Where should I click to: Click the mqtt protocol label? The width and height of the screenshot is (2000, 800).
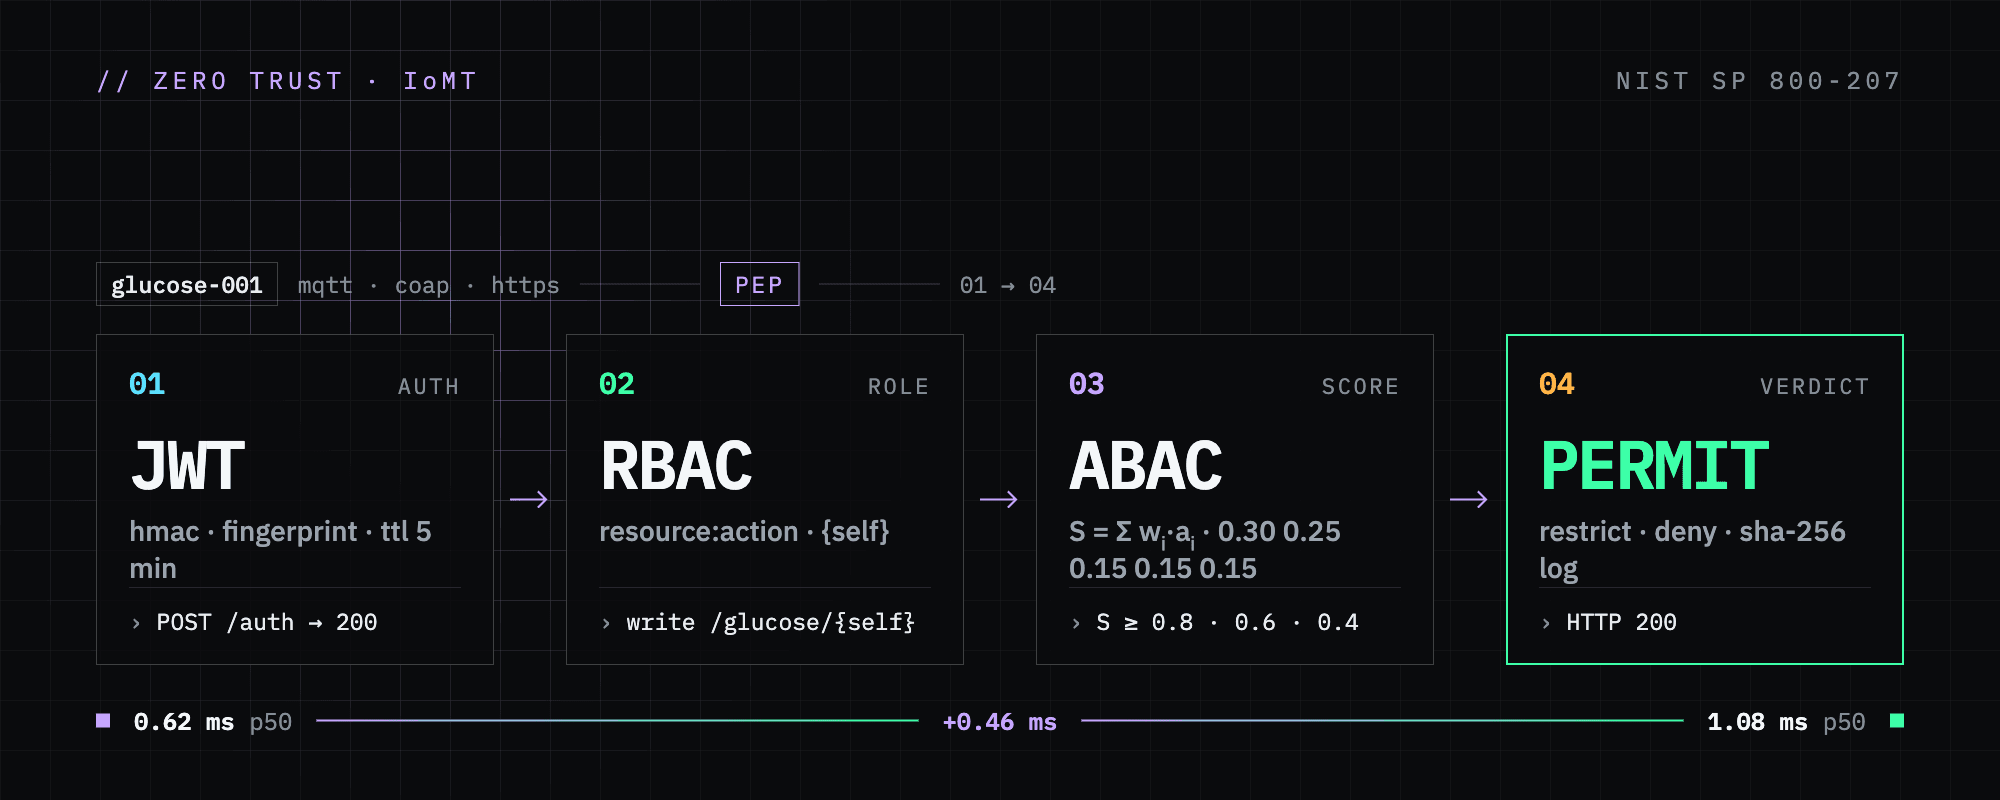pyautogui.click(x=325, y=285)
